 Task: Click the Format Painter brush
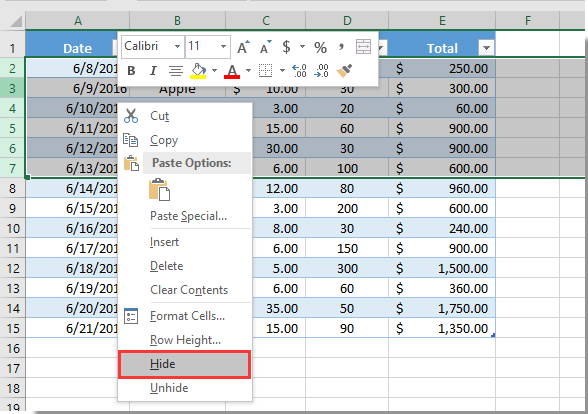(x=344, y=70)
